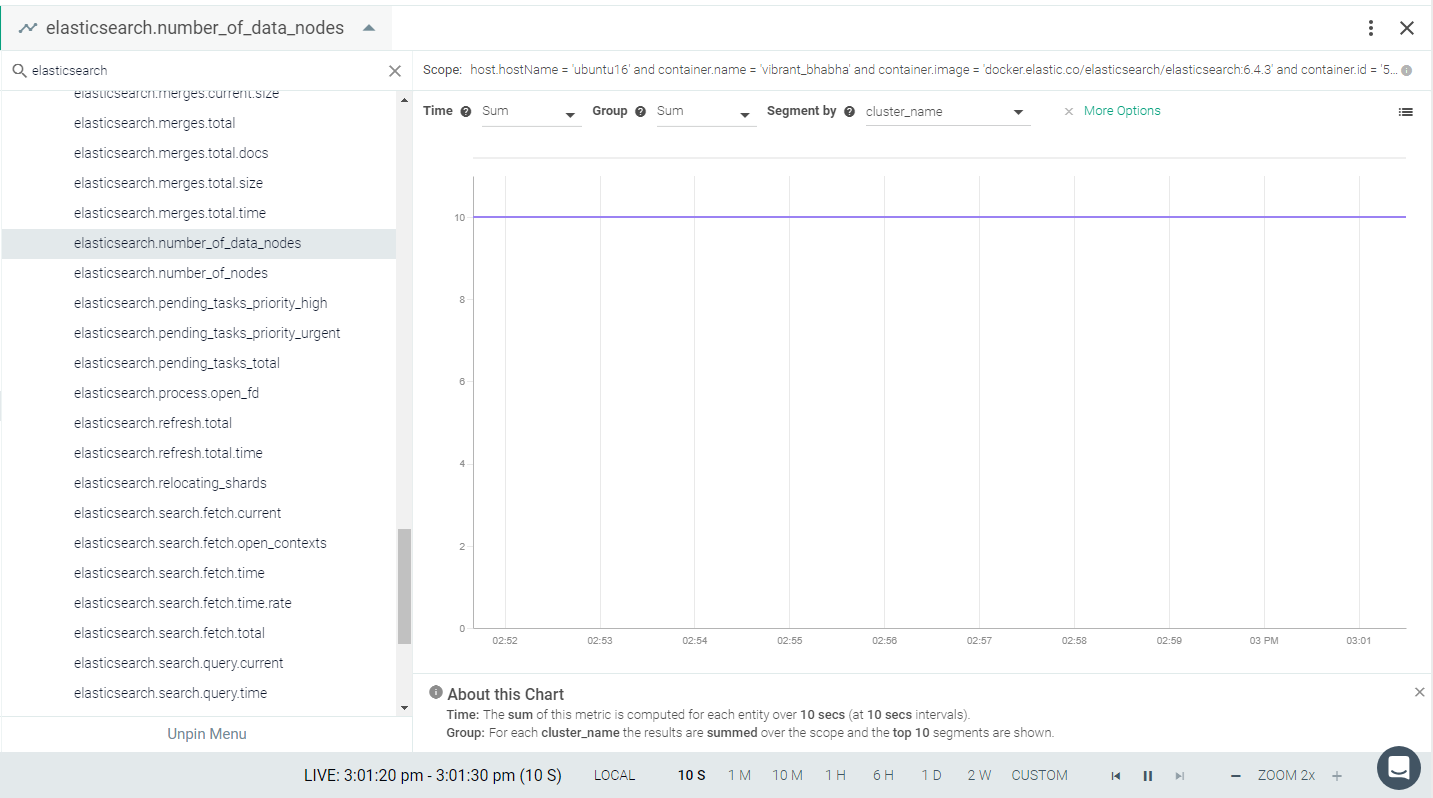Image resolution: width=1433 pixels, height=798 pixels.
Task: Open the Time aggregation Sum dropdown
Action: point(531,112)
